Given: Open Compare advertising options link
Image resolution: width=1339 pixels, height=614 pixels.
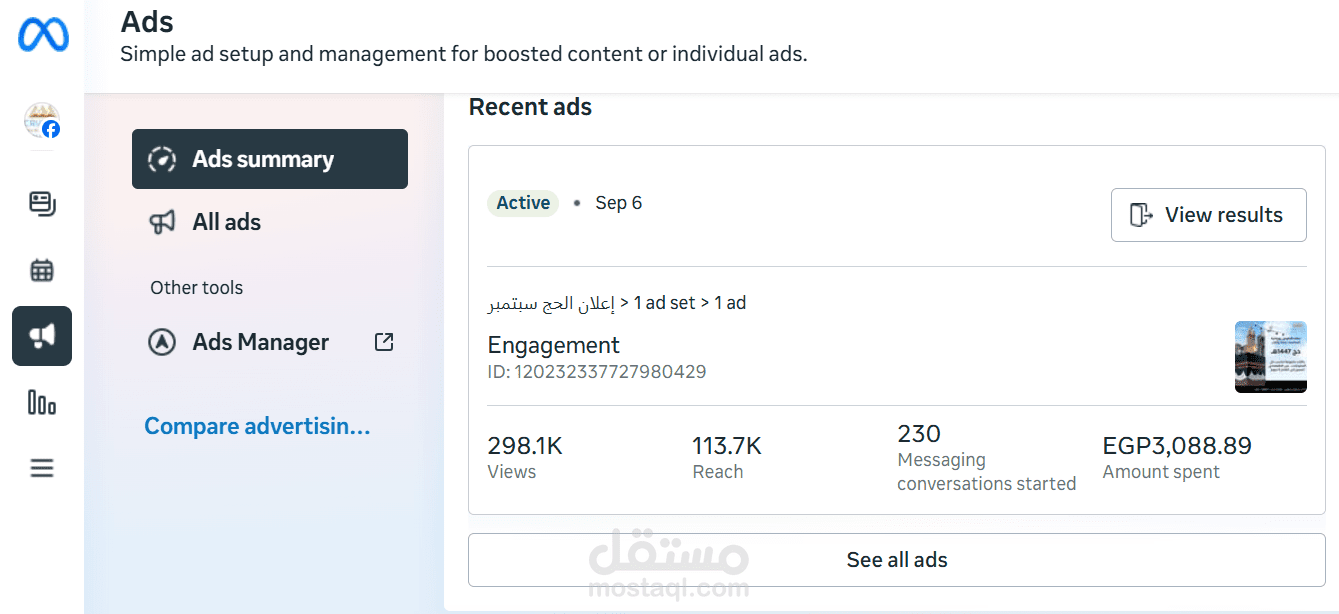Looking at the screenshot, I should pyautogui.click(x=257, y=426).
